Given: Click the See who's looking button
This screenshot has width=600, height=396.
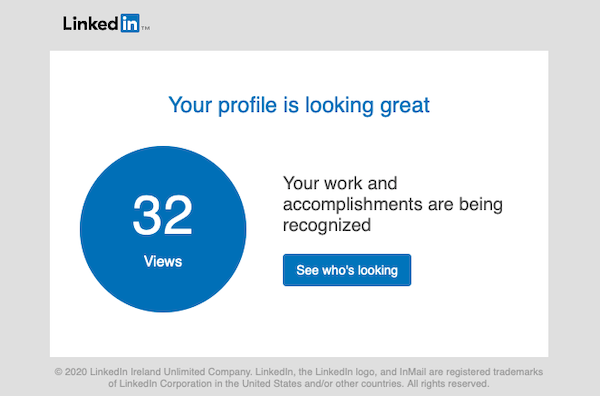Looking at the screenshot, I should tap(347, 270).
